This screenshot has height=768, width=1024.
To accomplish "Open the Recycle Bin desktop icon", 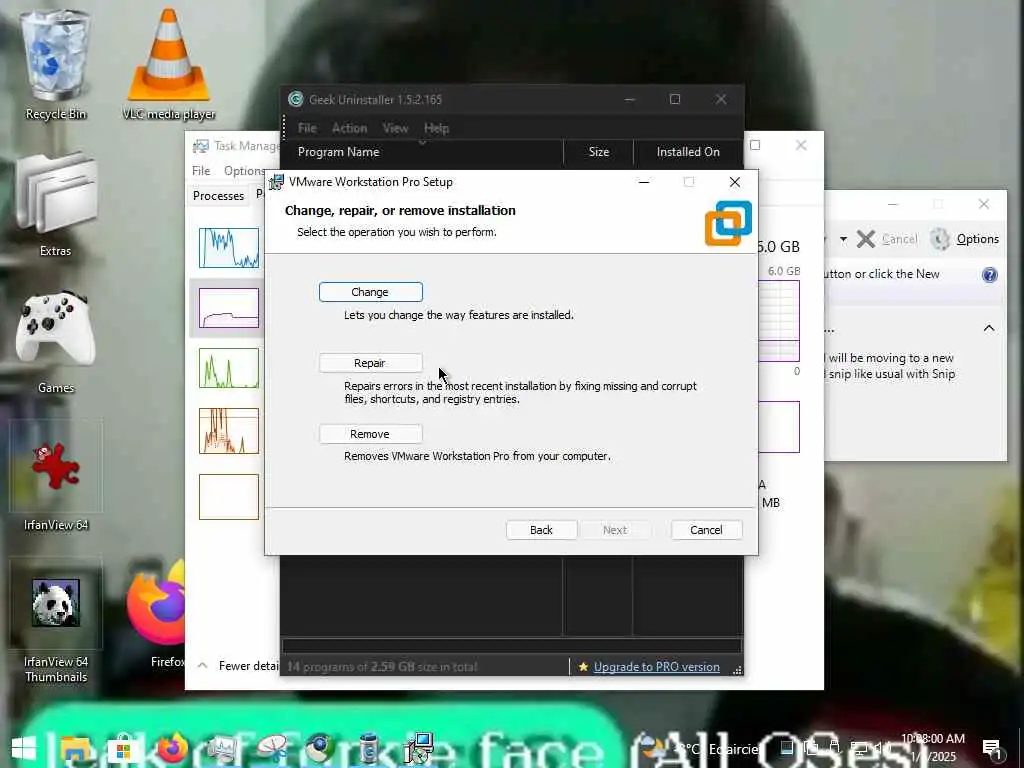I will [56, 65].
